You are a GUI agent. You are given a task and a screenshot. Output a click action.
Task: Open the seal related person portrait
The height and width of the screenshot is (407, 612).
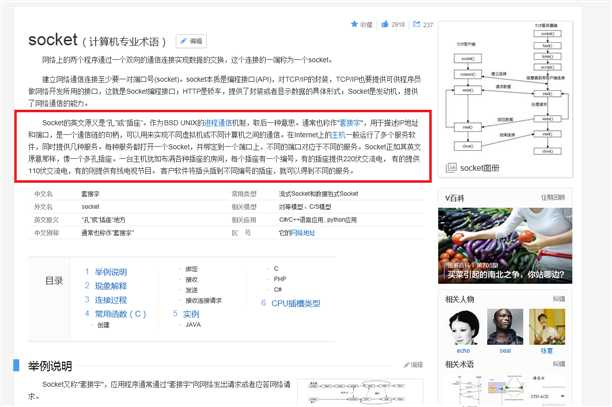coord(505,327)
